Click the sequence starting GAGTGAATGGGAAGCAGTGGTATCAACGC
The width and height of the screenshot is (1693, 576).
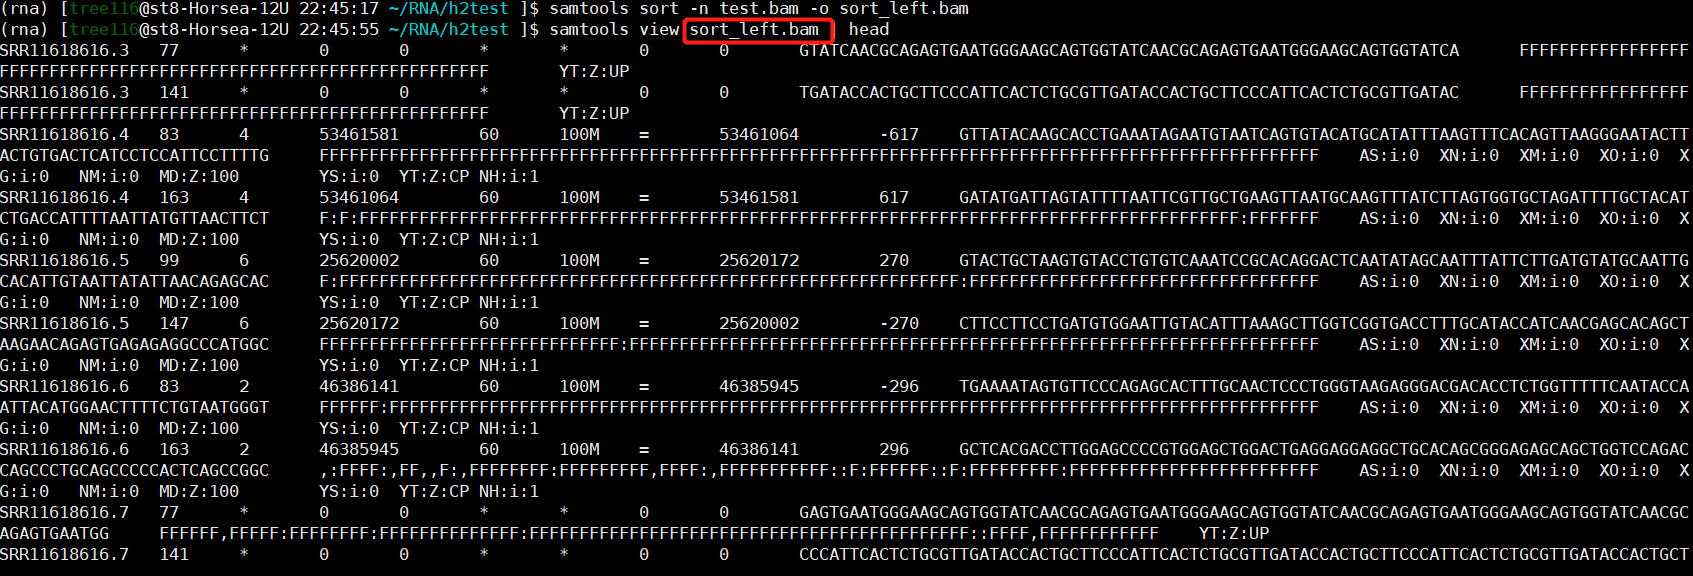click(x=1244, y=512)
